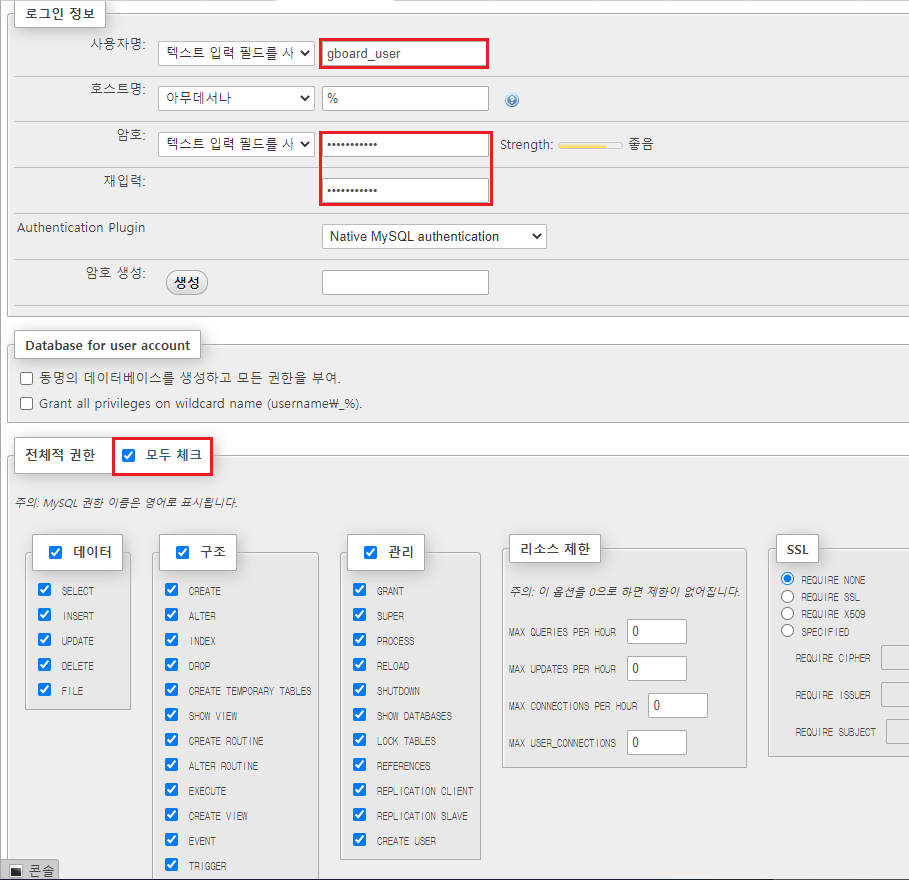Open the Authentication Plugin dropdown
The width and height of the screenshot is (909, 880).
pyautogui.click(x=434, y=237)
